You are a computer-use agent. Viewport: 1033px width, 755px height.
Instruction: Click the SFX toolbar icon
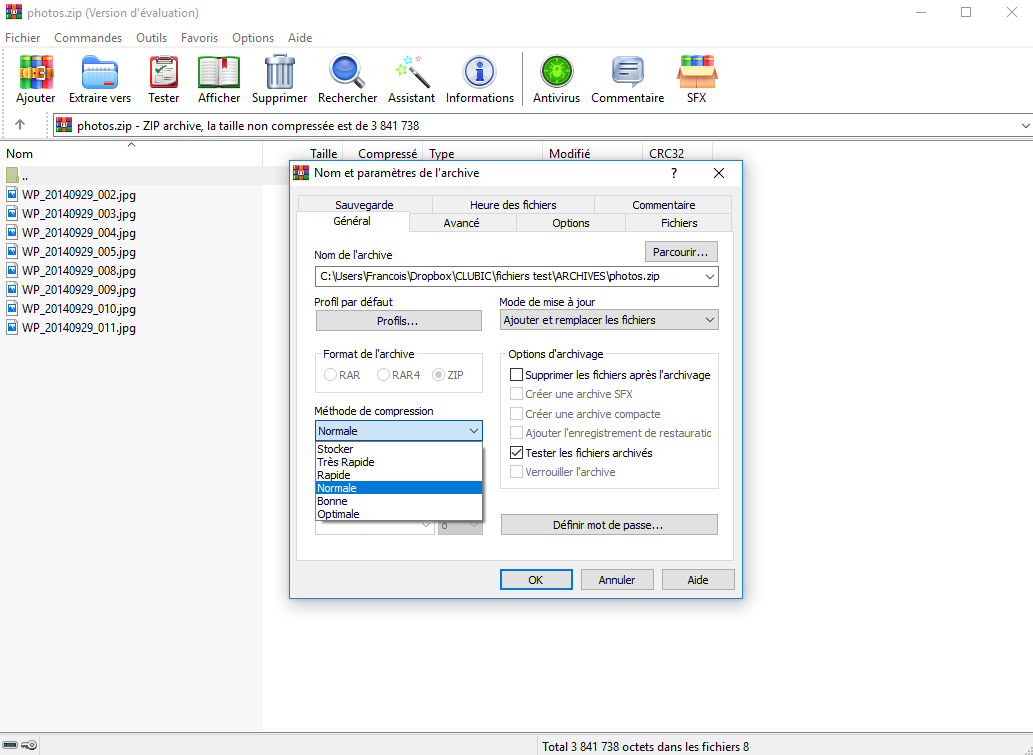pyautogui.click(x=696, y=79)
